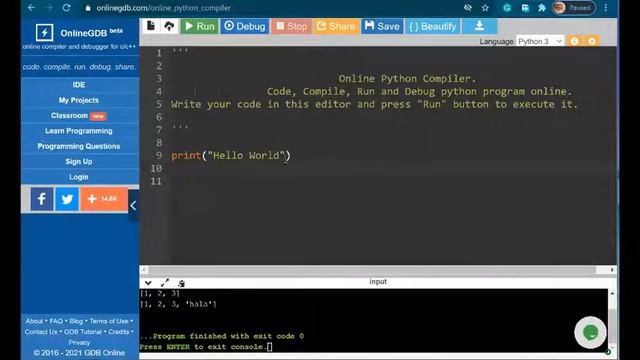Go back in browser

[x=31, y=8]
